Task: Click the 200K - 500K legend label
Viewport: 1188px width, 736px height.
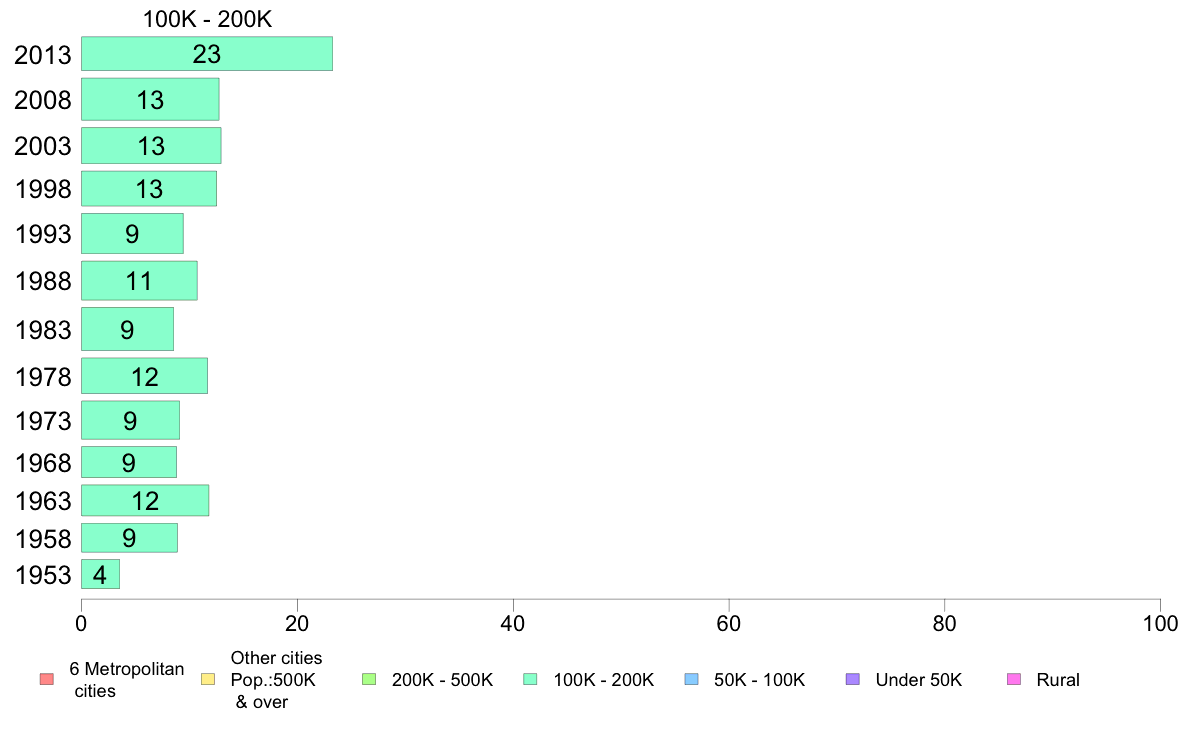Action: (x=442, y=680)
